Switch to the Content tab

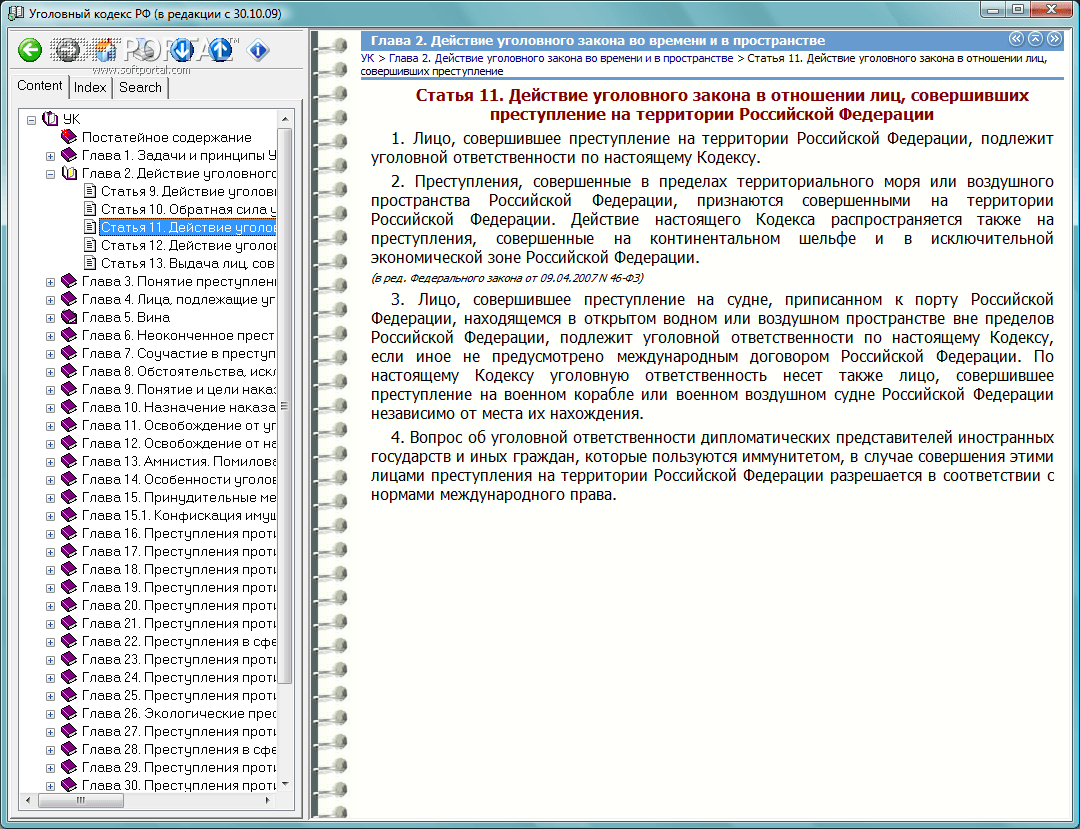pos(39,86)
